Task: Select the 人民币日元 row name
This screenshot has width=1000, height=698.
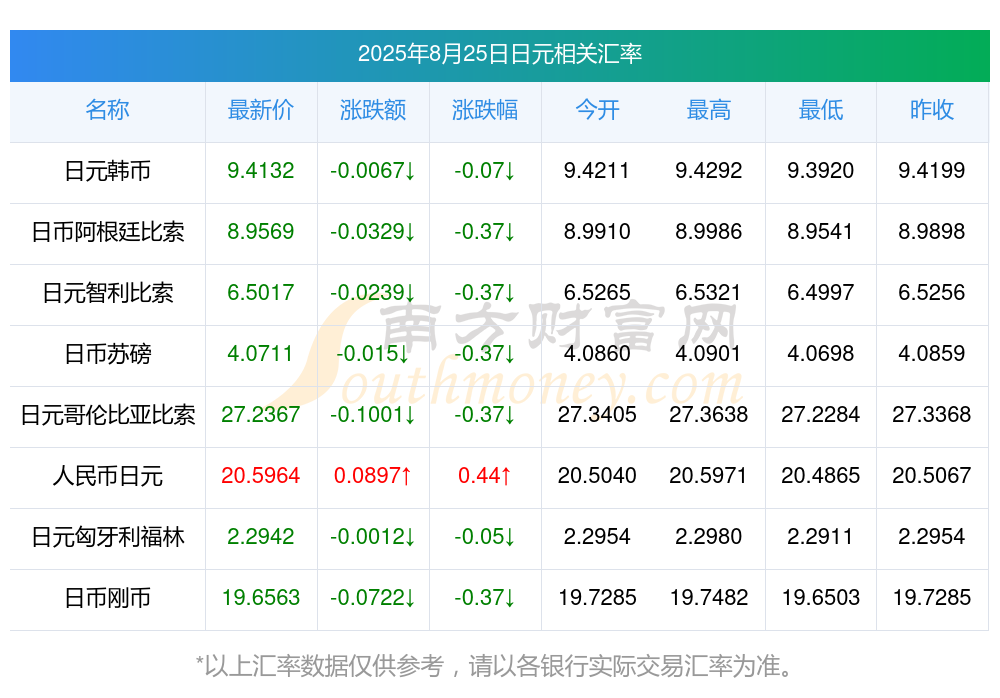Action: pyautogui.click(x=107, y=476)
